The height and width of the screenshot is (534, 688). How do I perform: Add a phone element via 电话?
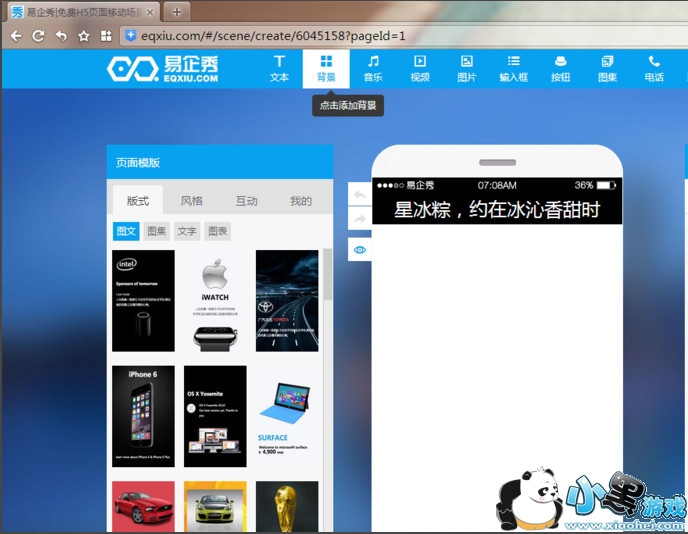[654, 68]
